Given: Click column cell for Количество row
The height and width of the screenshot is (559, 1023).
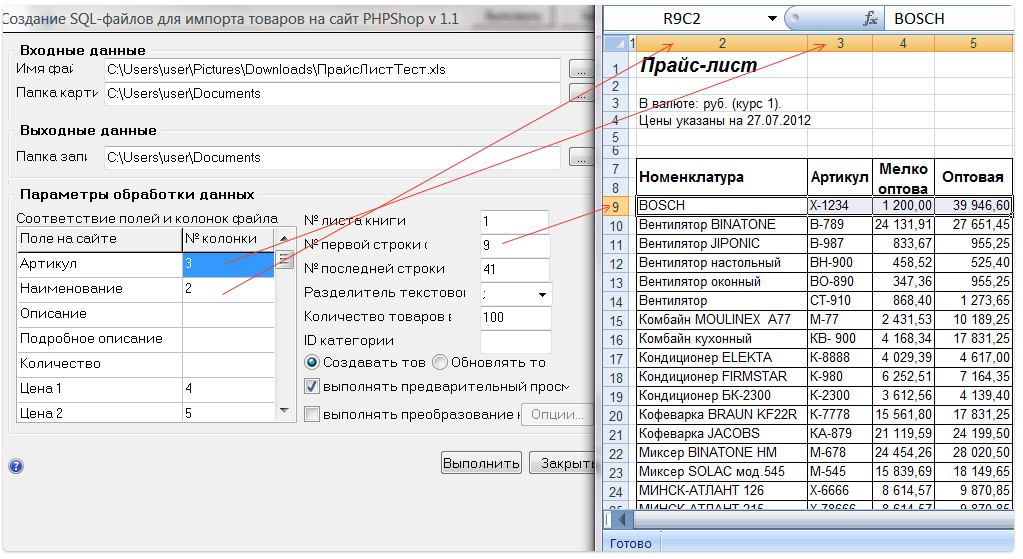Looking at the screenshot, I should pos(228,364).
